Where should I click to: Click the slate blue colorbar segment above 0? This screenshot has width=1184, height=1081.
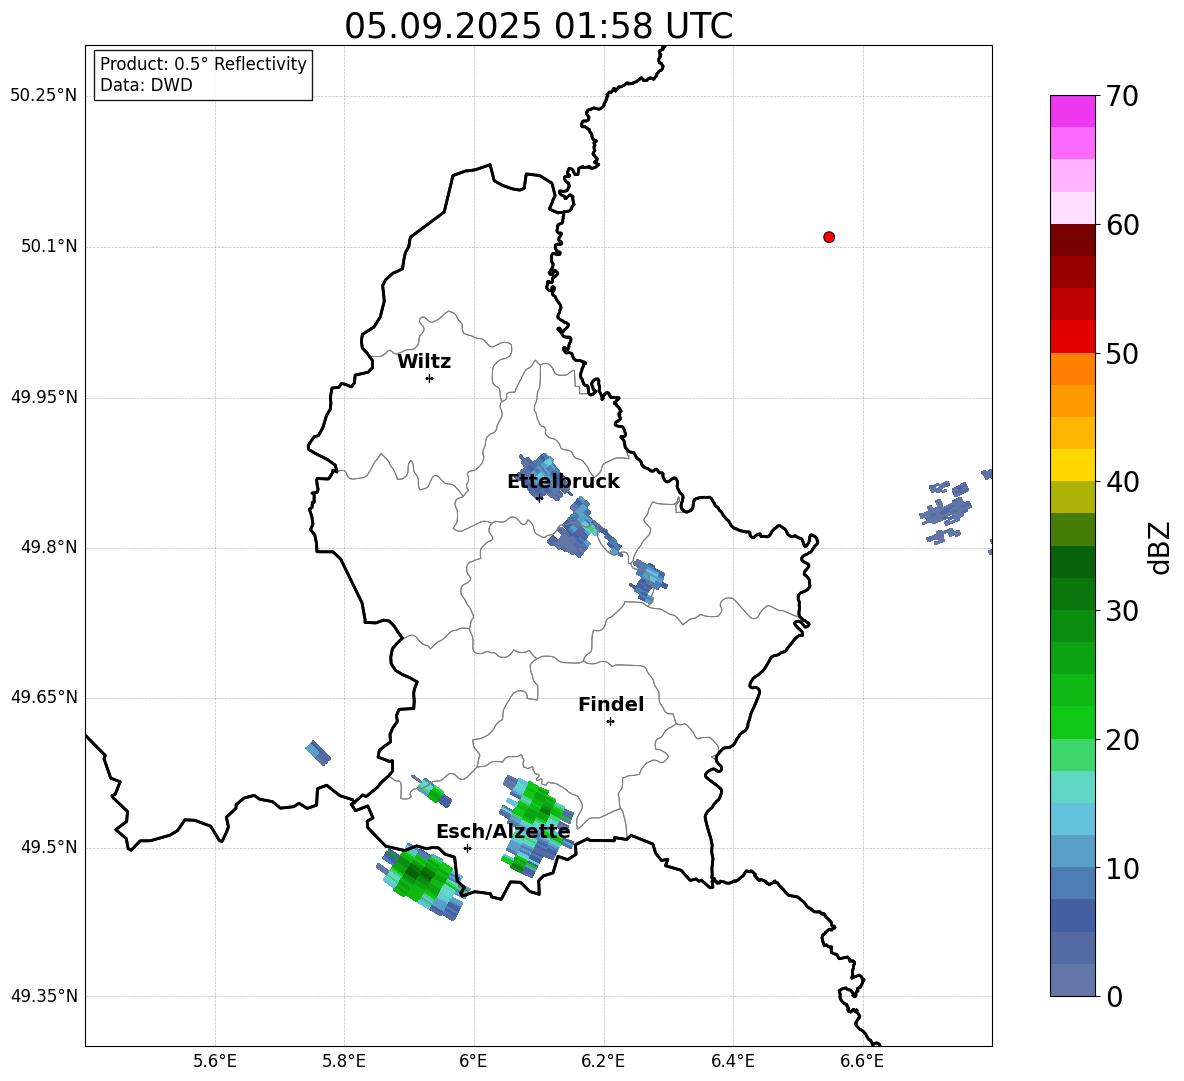(x=1073, y=980)
